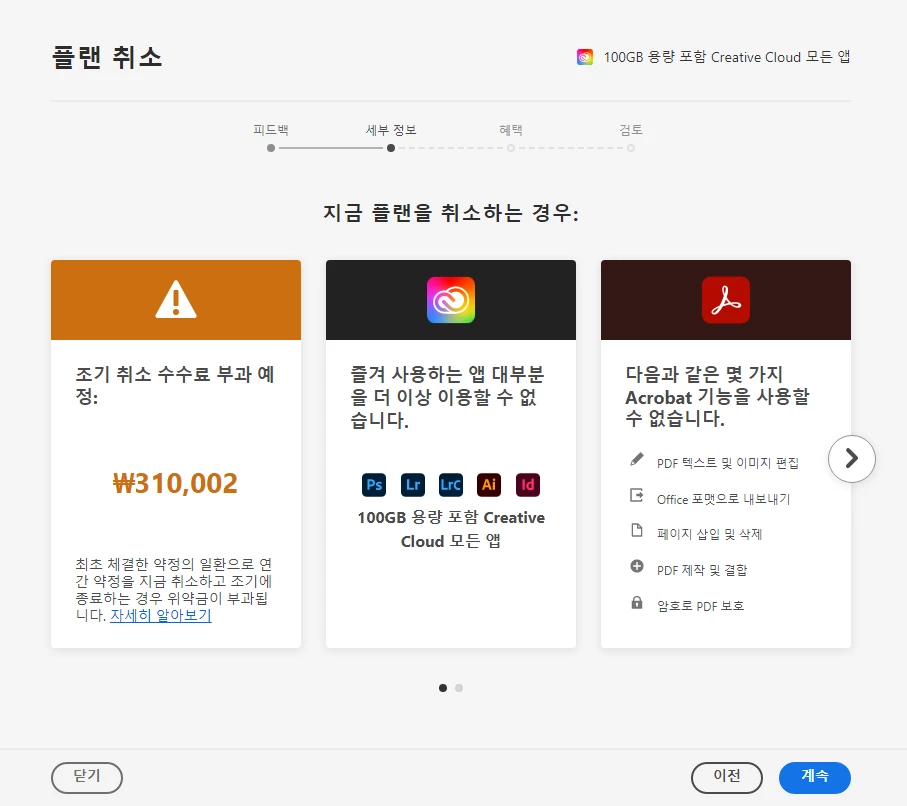The width and height of the screenshot is (907, 806).
Task: Click the 닫기 button
Action: point(87,778)
